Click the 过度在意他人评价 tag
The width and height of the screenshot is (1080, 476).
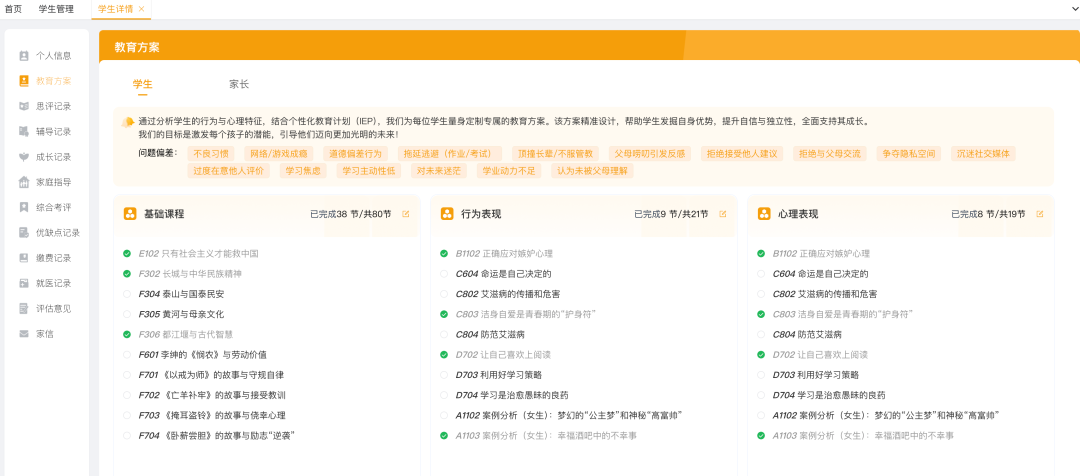[x=229, y=171]
